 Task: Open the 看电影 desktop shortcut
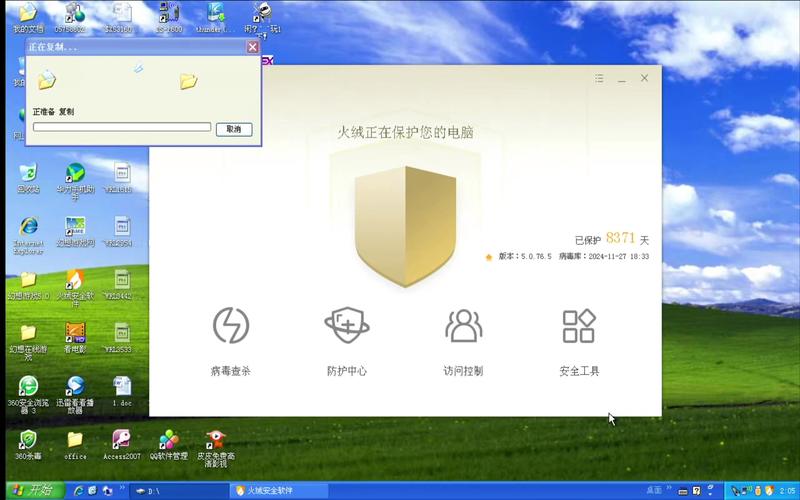pyautogui.click(x=75, y=338)
